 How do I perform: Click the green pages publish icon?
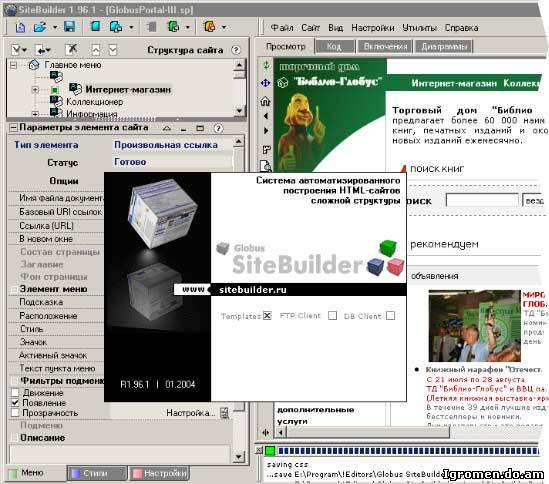(173, 27)
